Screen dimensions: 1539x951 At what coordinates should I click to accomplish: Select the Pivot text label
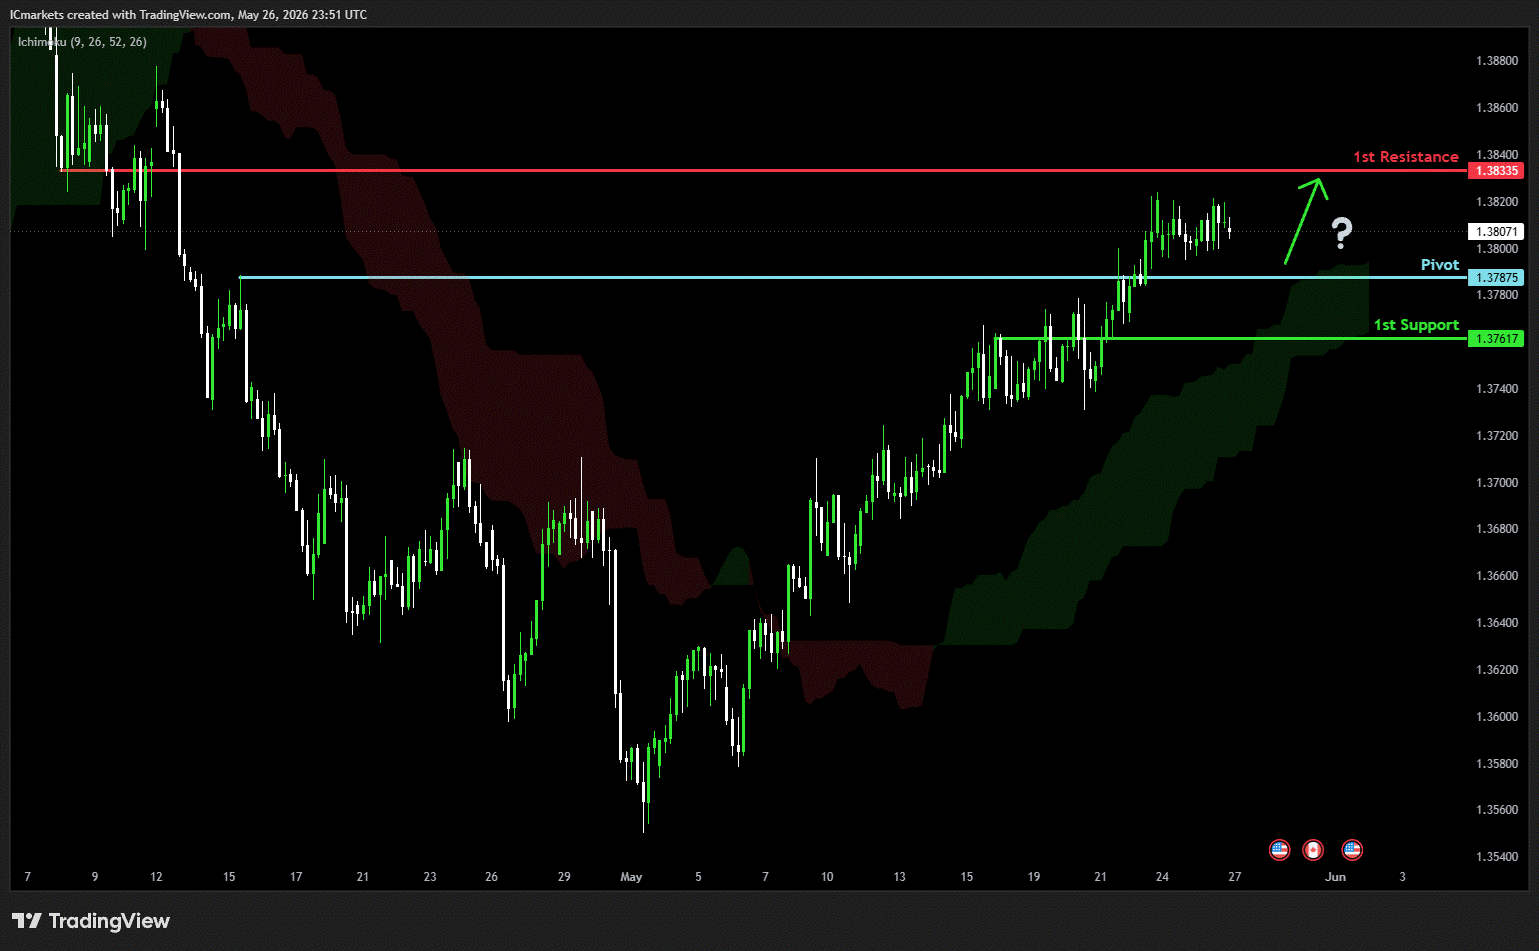point(1440,265)
